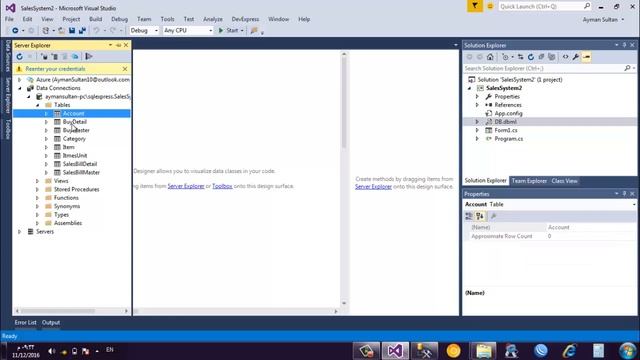Click the Find in Files toolbar icon
640x360 pixels.
click(254, 31)
